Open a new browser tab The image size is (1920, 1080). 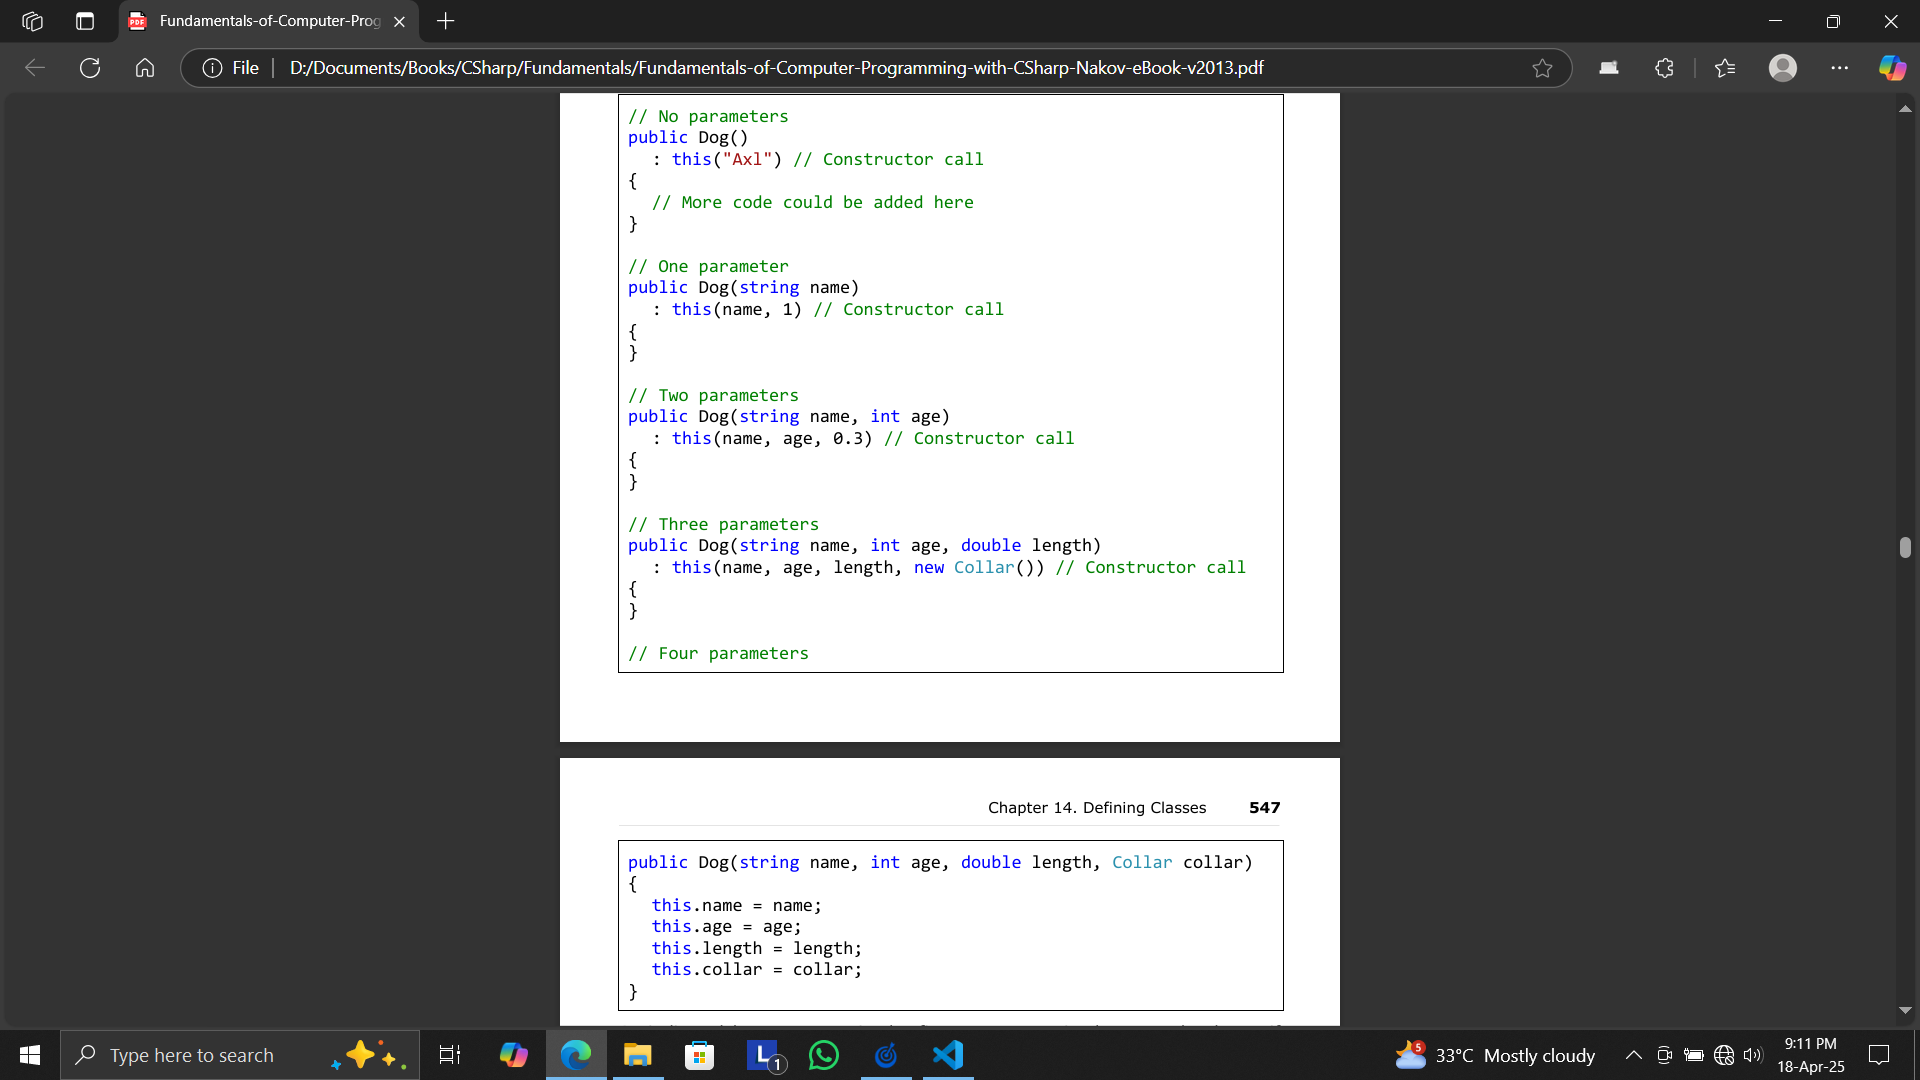(446, 21)
